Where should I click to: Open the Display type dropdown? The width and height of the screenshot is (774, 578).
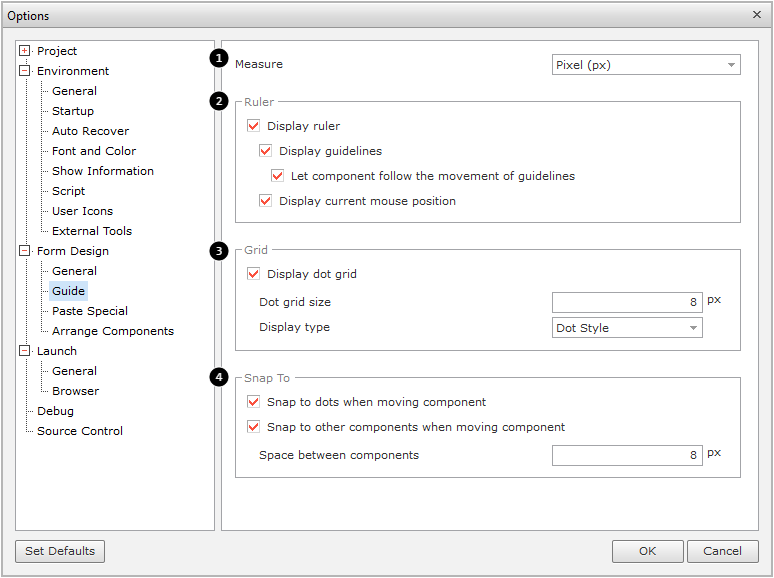pyautogui.click(x=627, y=328)
